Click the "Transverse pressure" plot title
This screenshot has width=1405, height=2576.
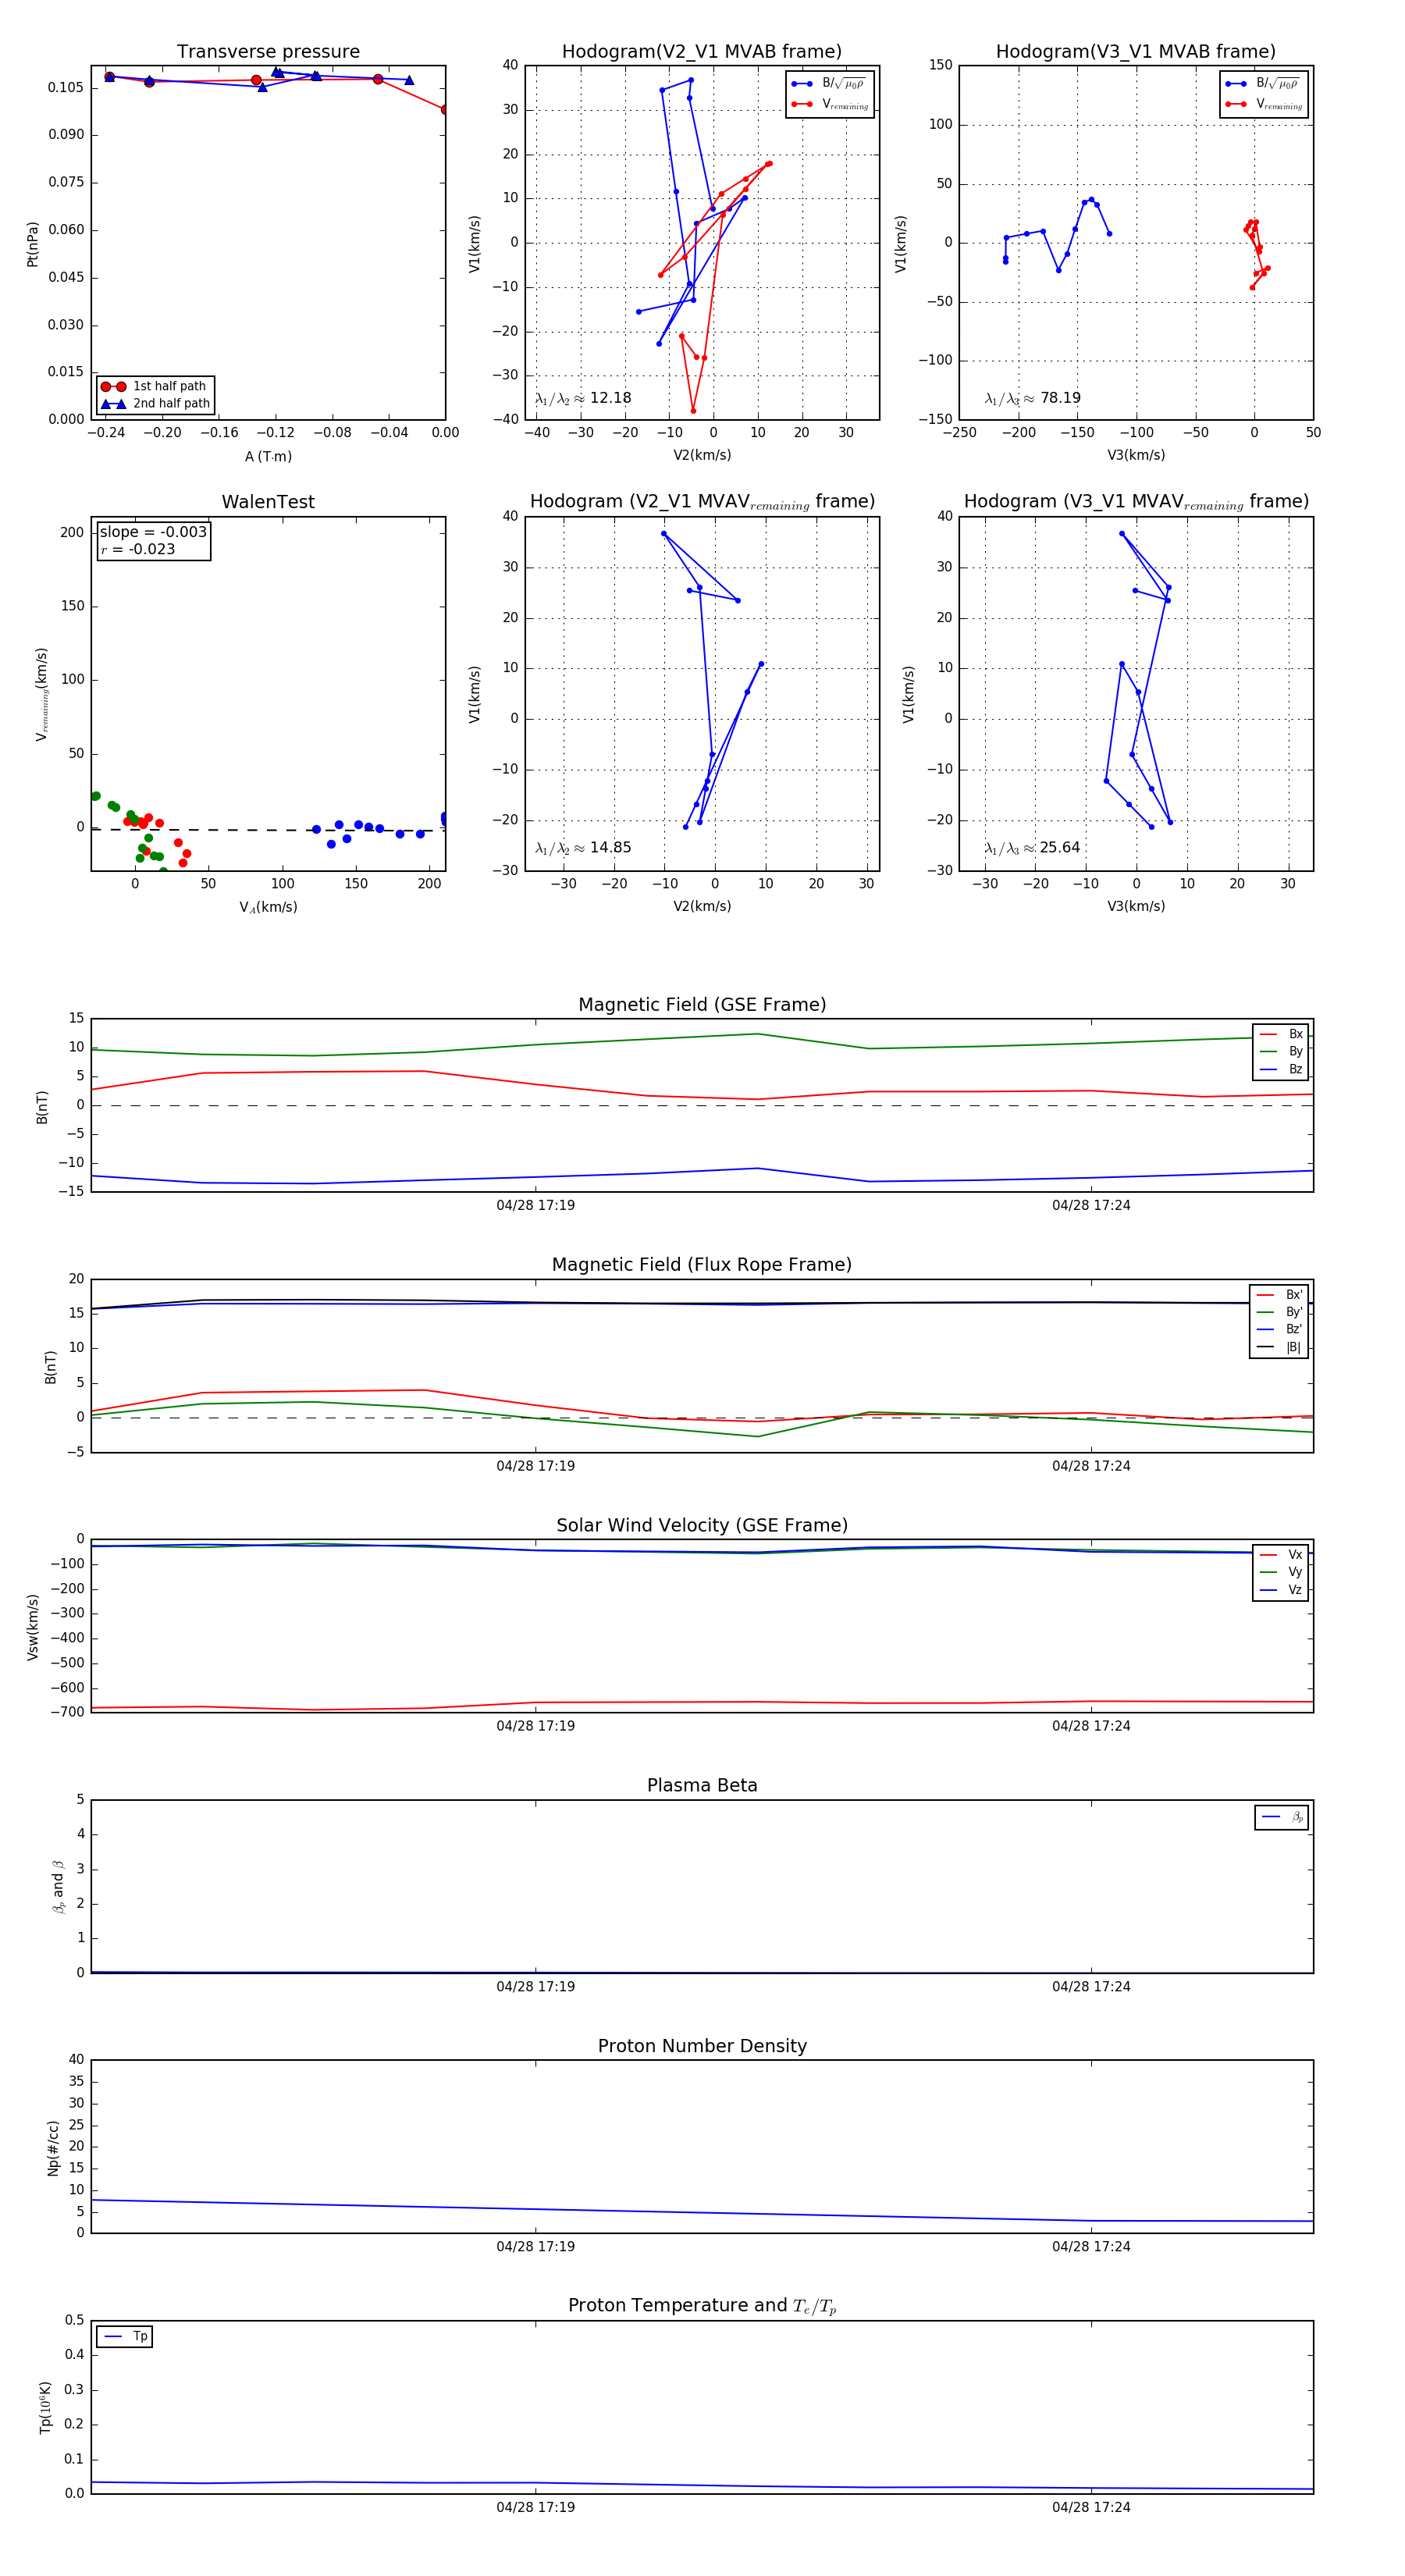[x=268, y=52]
